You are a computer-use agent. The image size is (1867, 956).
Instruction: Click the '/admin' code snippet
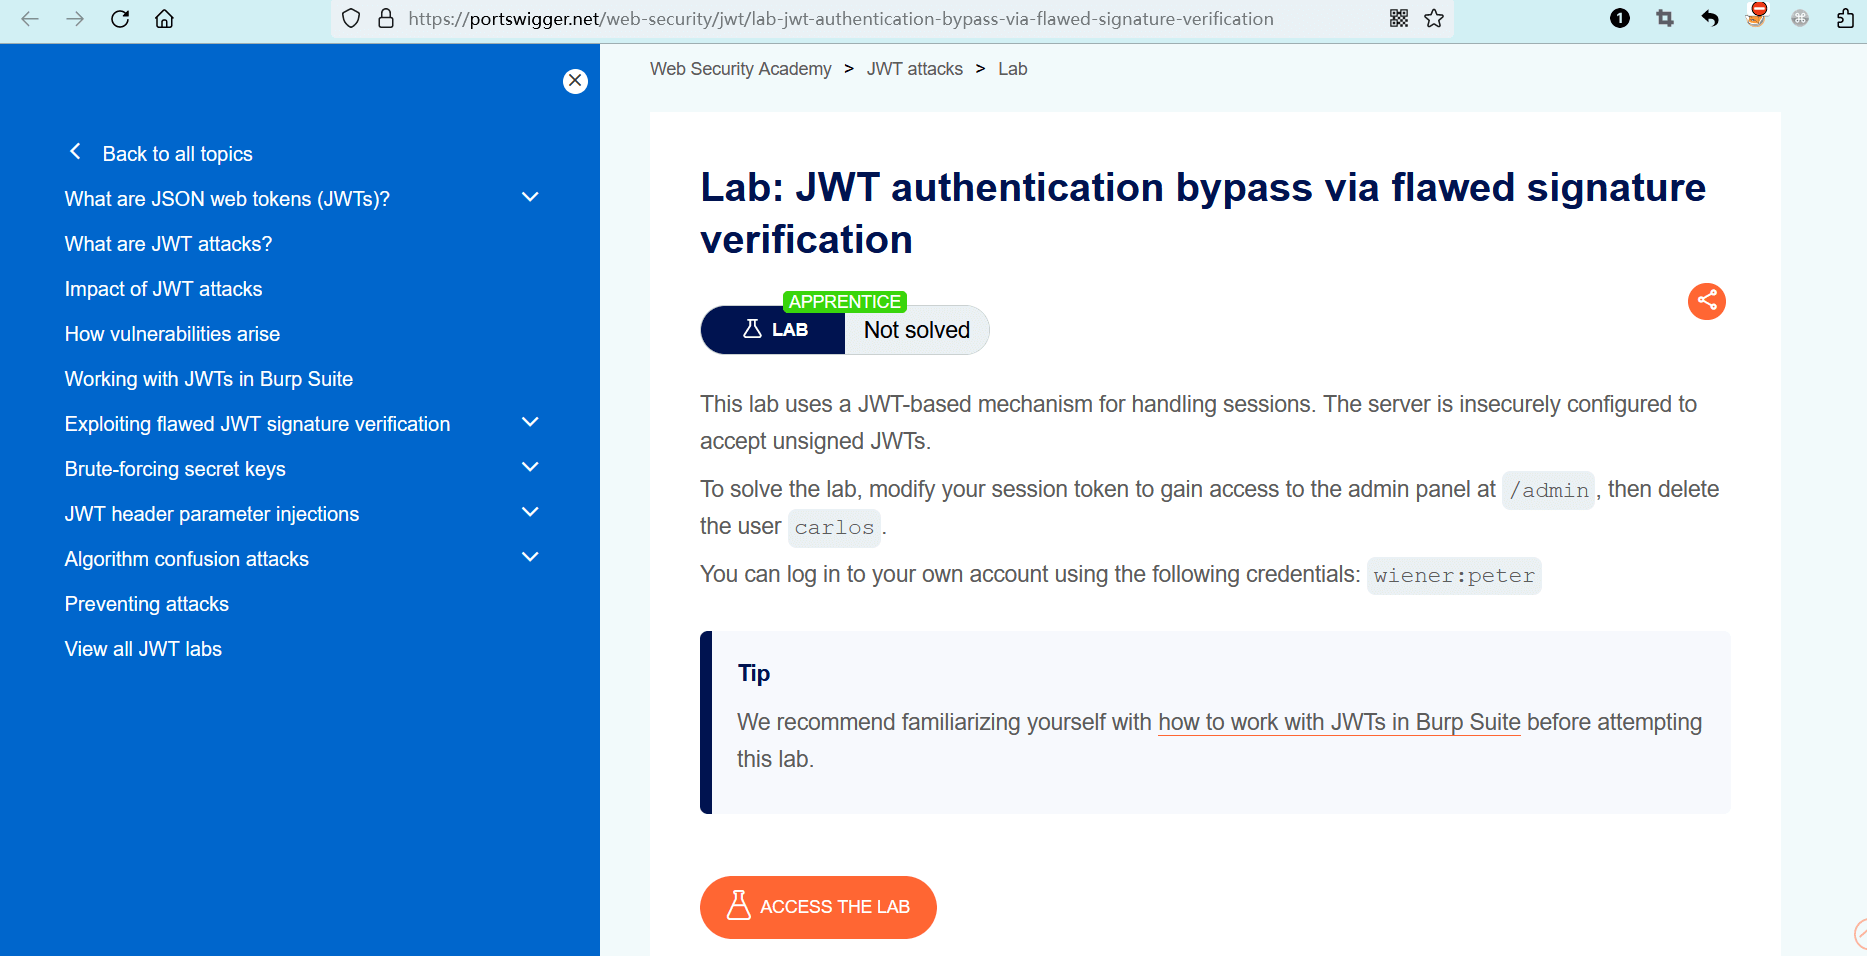(1548, 490)
